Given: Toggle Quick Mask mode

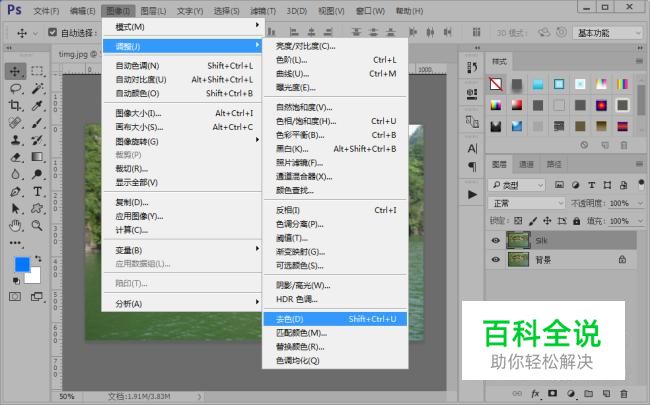Looking at the screenshot, I should 15,296.
